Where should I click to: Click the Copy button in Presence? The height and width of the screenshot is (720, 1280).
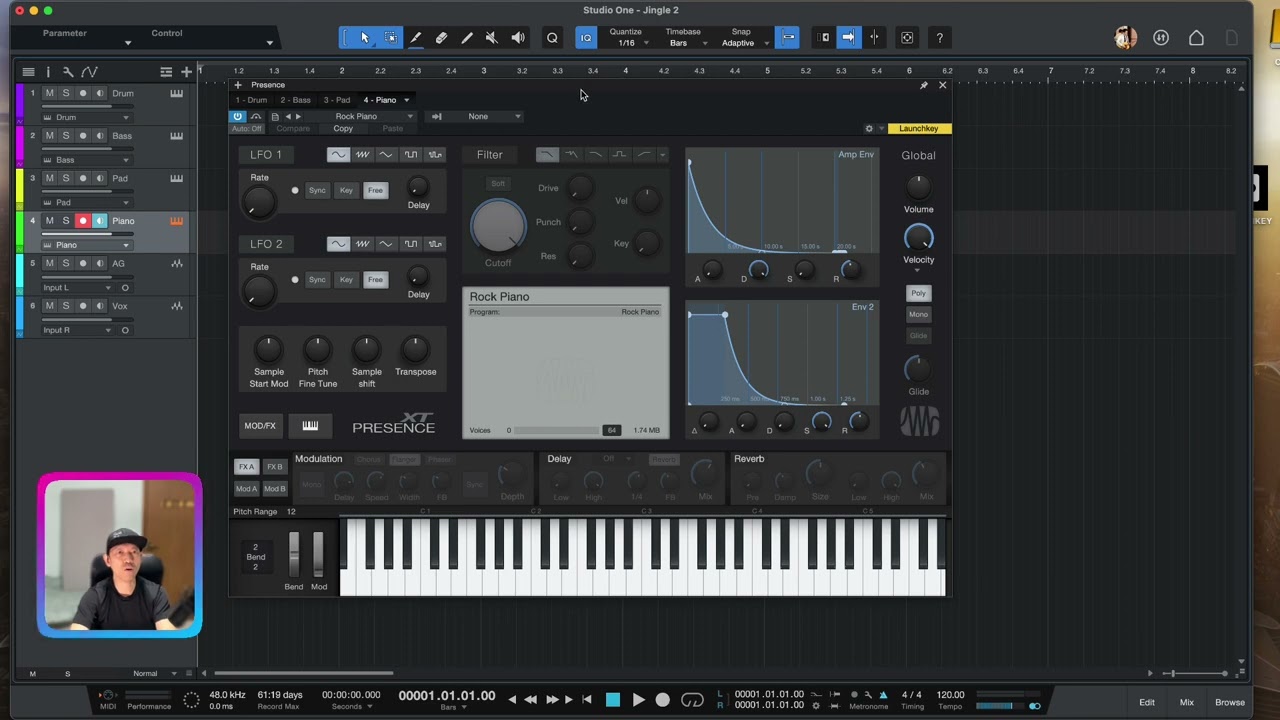pos(343,129)
